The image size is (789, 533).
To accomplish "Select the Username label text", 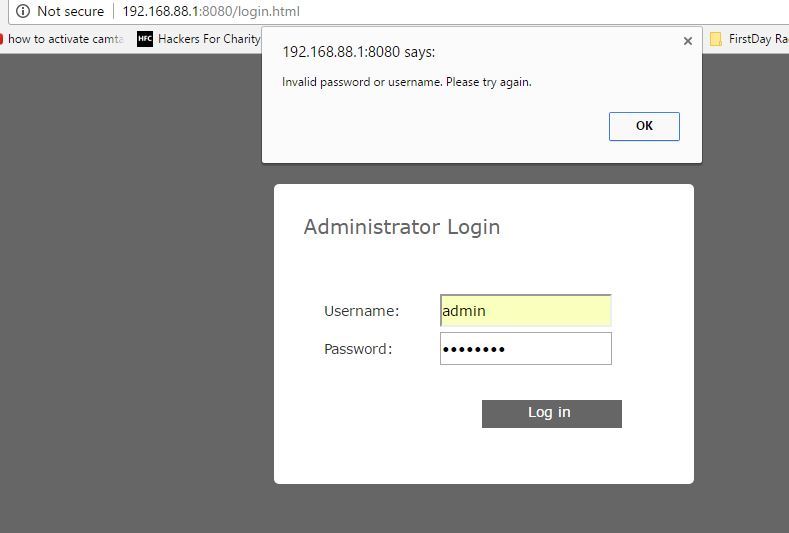I will (x=361, y=311).
